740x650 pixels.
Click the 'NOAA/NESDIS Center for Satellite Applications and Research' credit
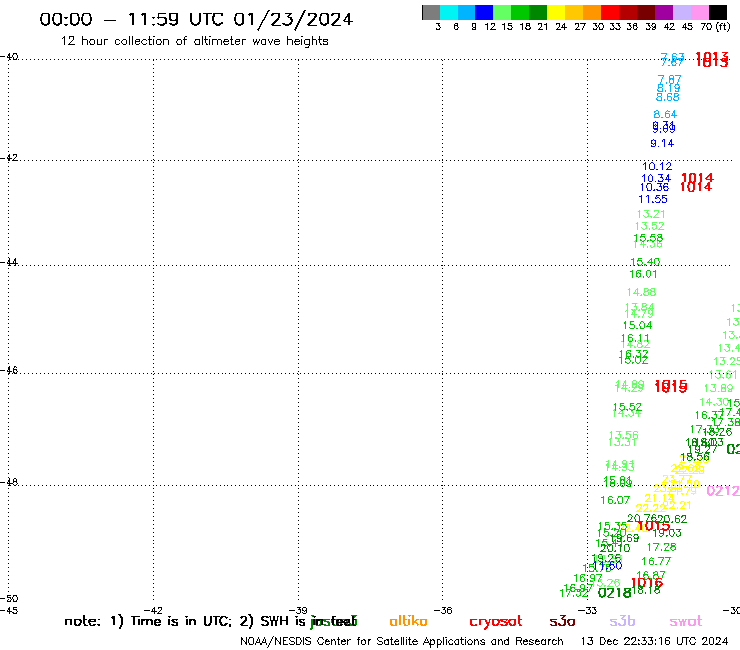tap(402, 642)
